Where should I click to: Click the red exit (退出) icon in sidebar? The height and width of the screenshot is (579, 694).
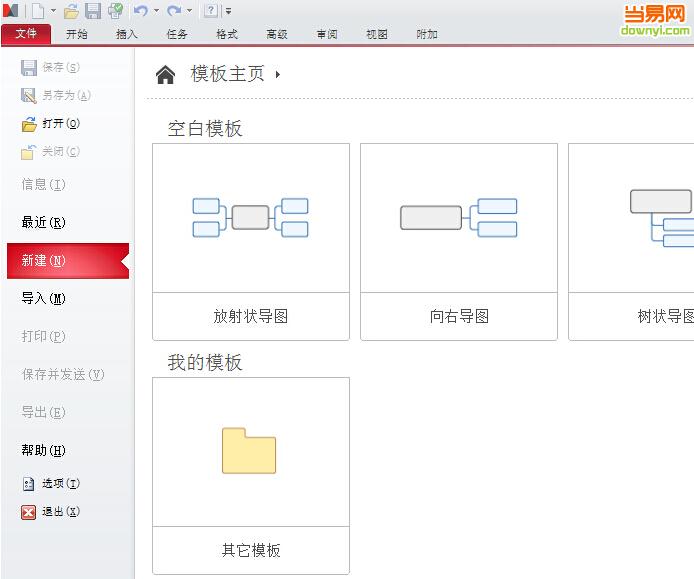click(29, 512)
